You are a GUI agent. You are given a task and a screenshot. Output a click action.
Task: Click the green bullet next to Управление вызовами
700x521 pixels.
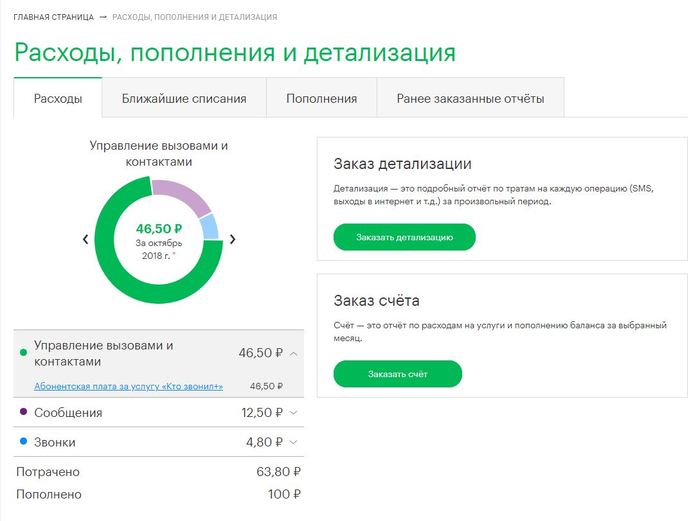23,353
